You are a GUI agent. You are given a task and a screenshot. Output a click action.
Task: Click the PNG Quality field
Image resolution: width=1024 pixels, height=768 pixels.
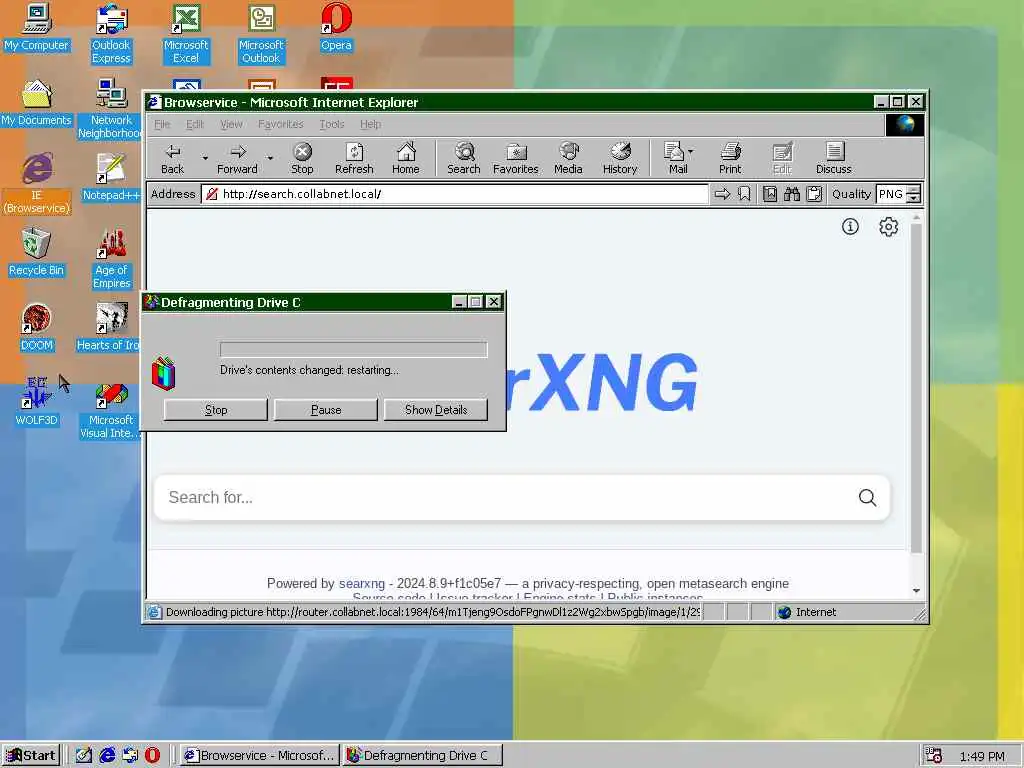pyautogui.click(x=891, y=194)
